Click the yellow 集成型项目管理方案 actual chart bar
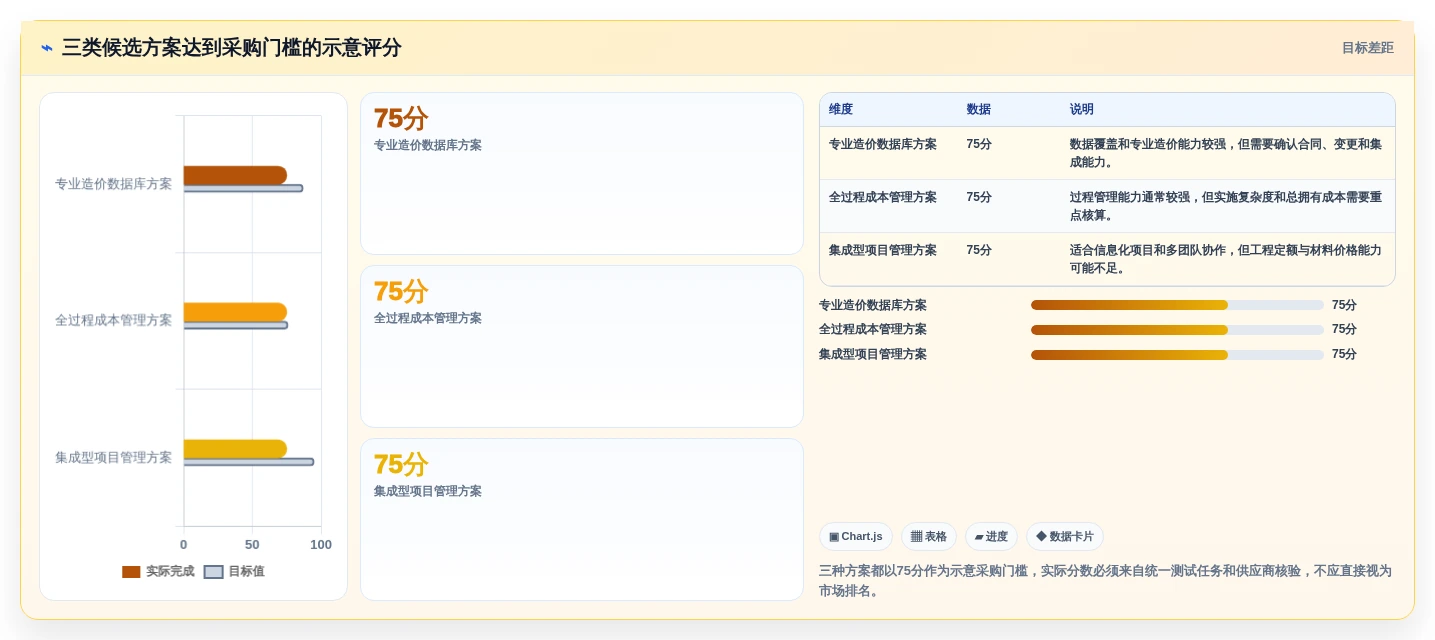The image size is (1435, 640). [x=235, y=449]
